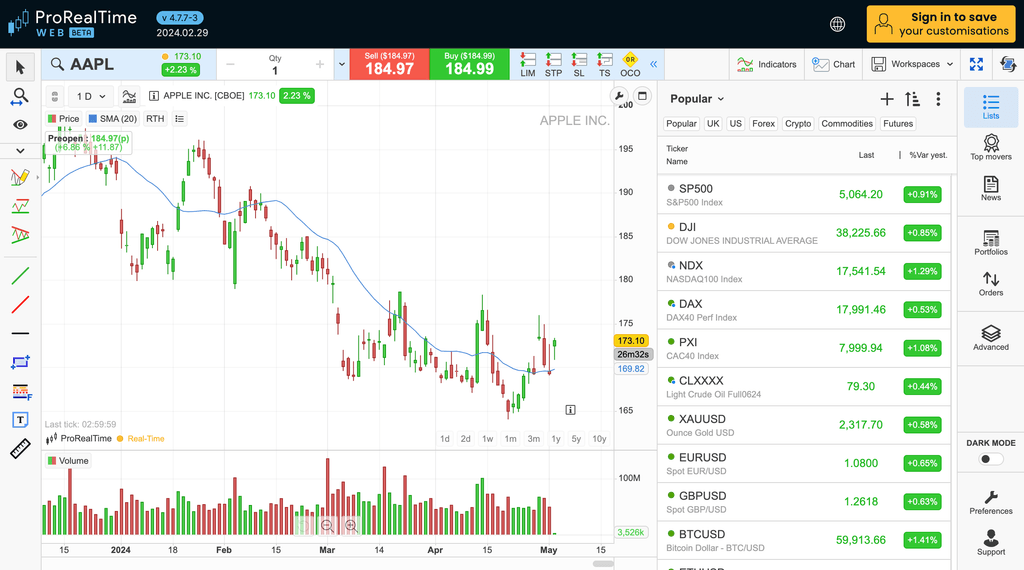The image size is (1024, 570).
Task: Open the Popular list dropdown
Action: coord(697,99)
